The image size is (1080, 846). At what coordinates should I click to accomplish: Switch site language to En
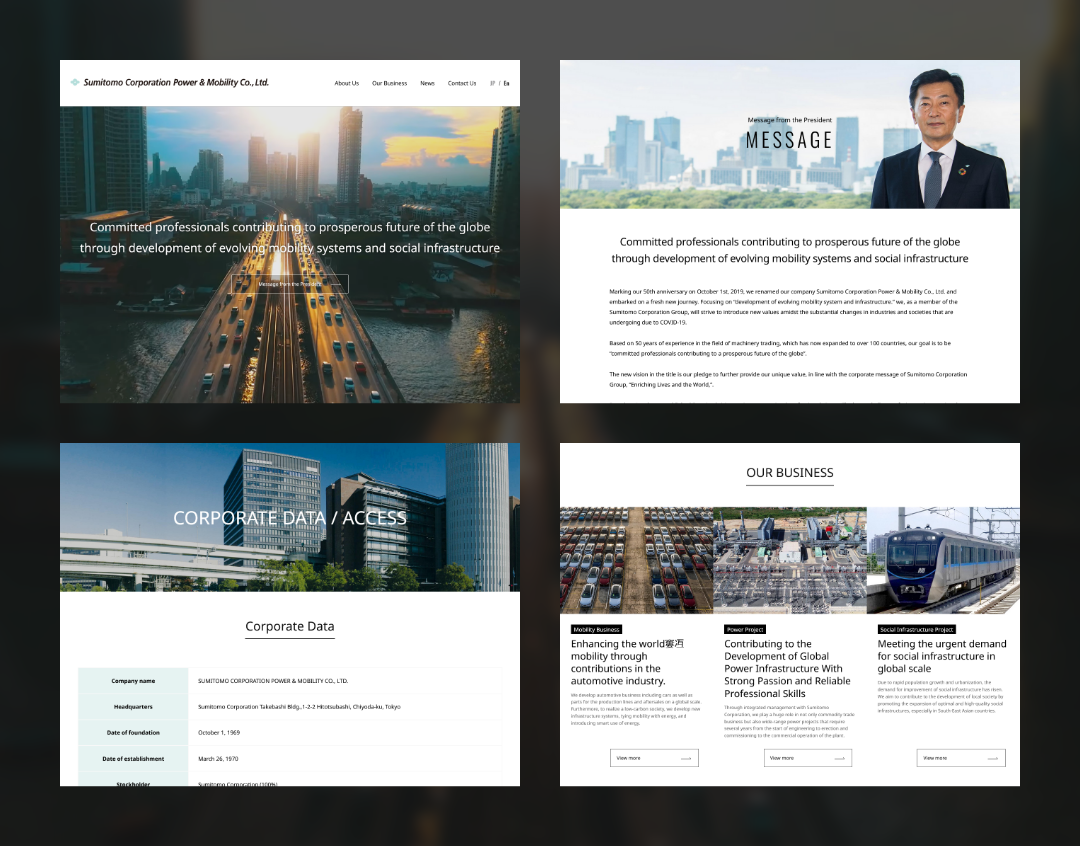(506, 84)
